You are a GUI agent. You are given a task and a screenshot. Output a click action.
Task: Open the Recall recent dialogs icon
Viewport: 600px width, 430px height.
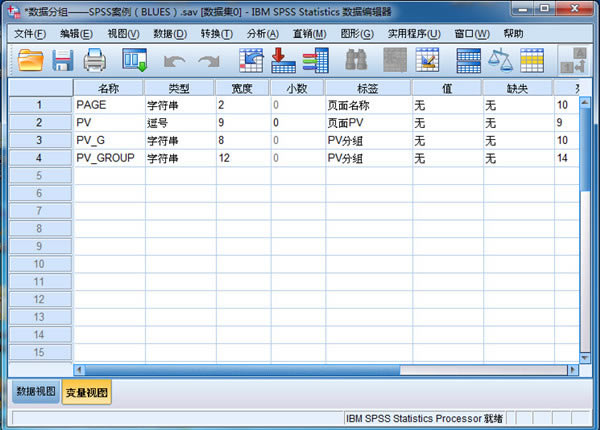click(x=135, y=62)
